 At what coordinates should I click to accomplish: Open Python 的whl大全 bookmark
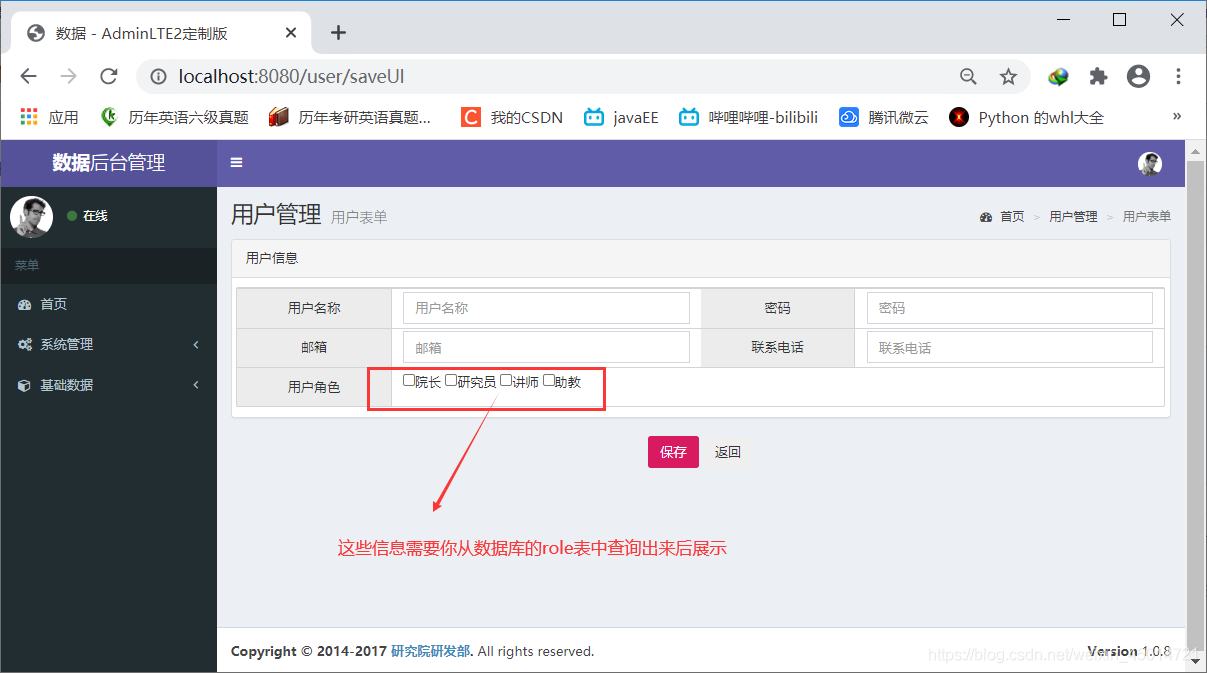click(1026, 117)
